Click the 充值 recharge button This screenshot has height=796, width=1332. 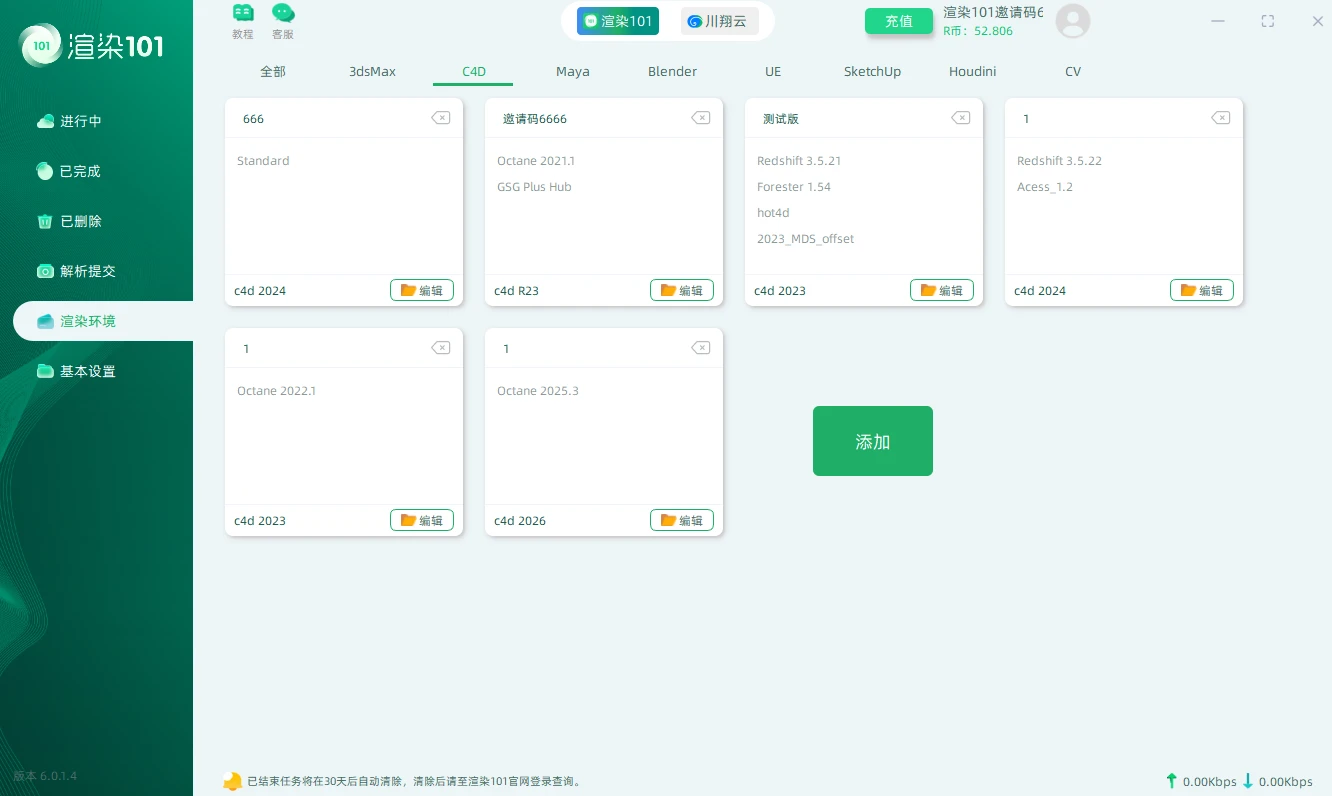pyautogui.click(x=899, y=21)
